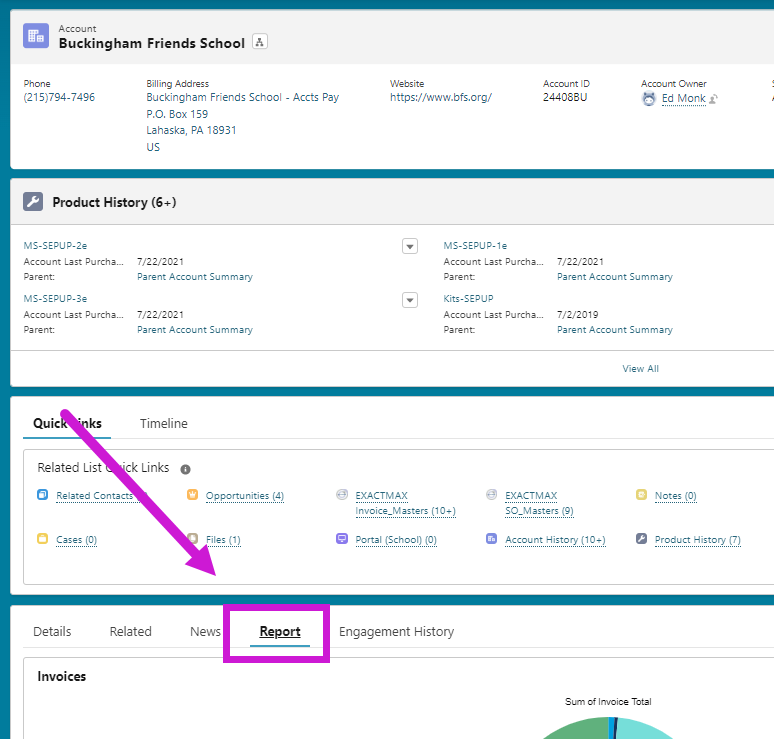Open the MS-SEPUP-1e product history record
The width and height of the screenshot is (774, 739).
(x=475, y=245)
